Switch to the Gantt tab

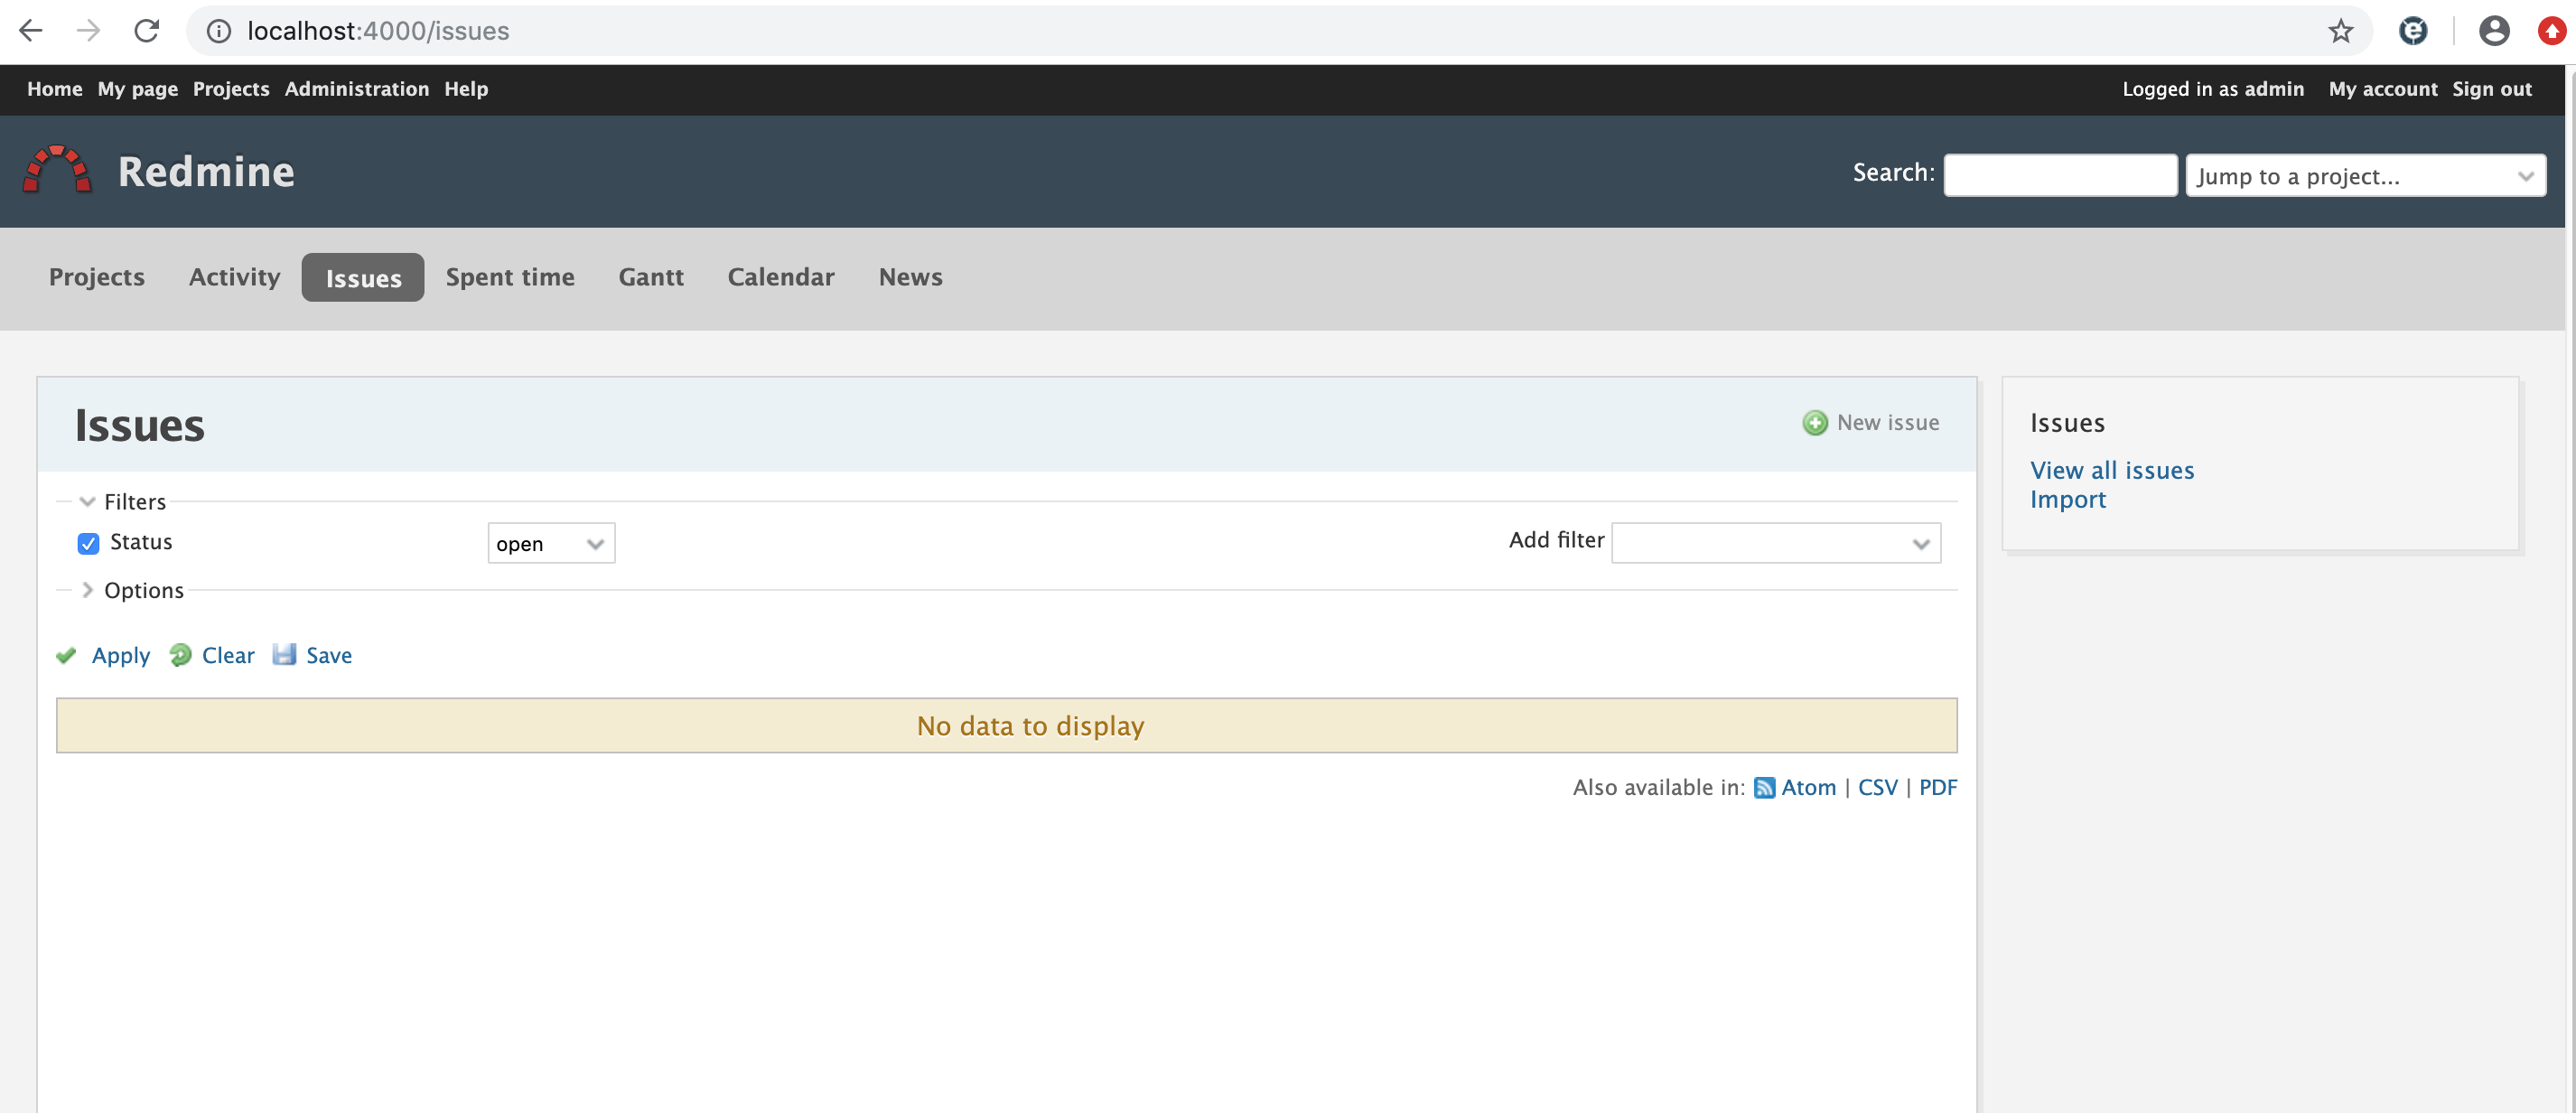[650, 277]
